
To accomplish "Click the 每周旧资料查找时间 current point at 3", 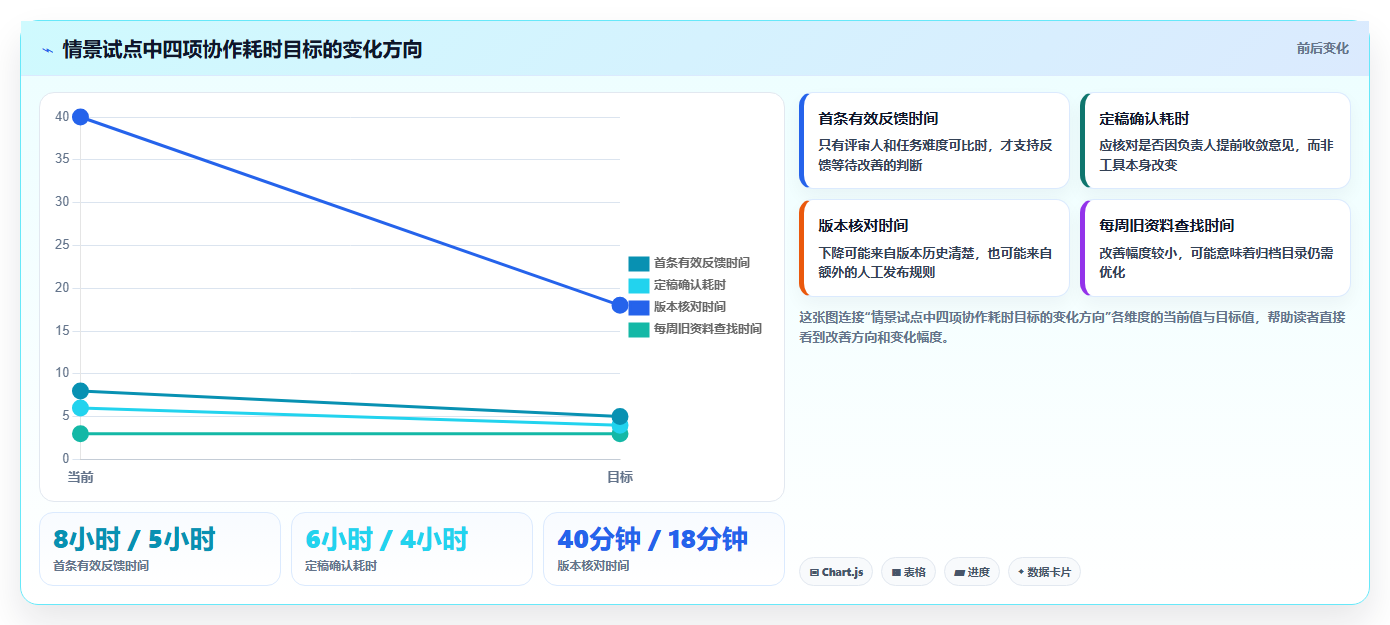I will (80, 434).
